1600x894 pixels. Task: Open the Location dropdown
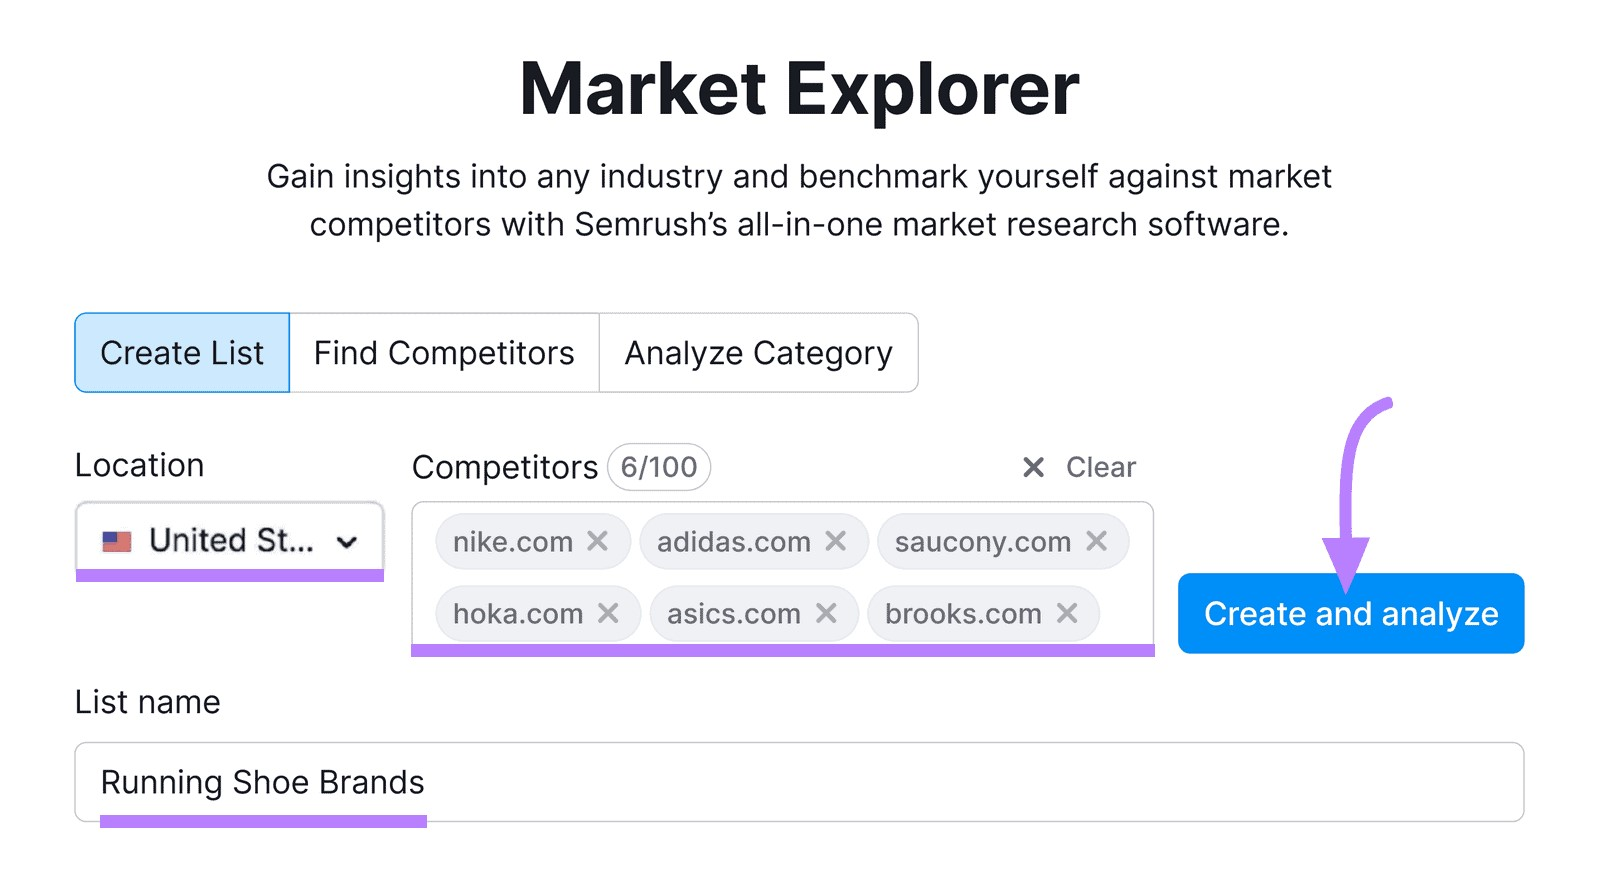tap(229, 540)
